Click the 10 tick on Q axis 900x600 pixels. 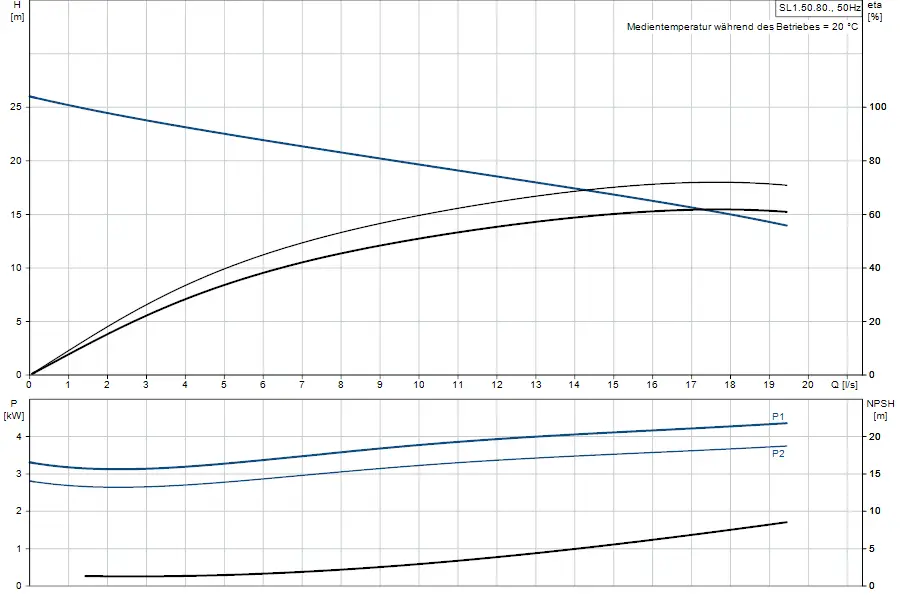418,385
